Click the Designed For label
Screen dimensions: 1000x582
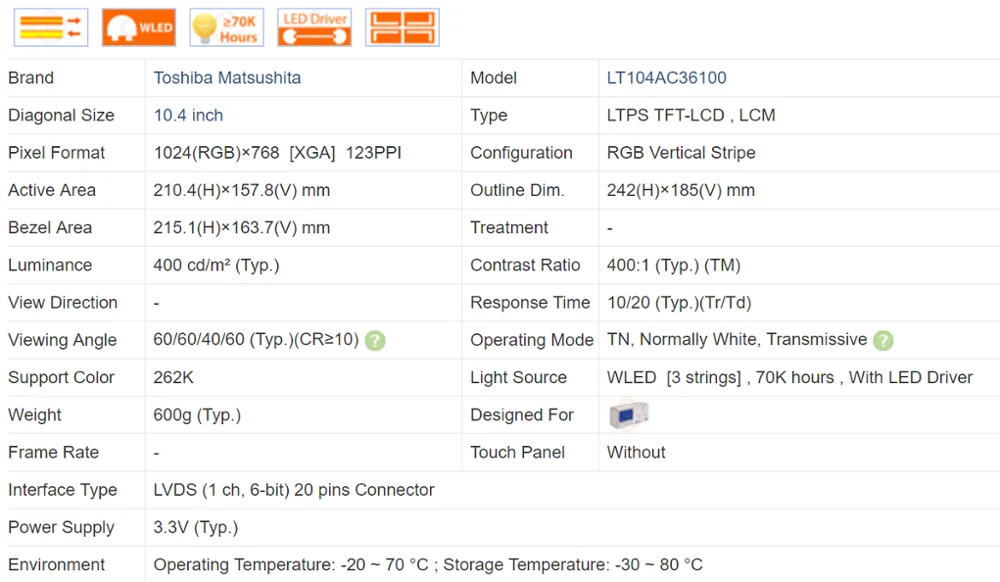[522, 415]
